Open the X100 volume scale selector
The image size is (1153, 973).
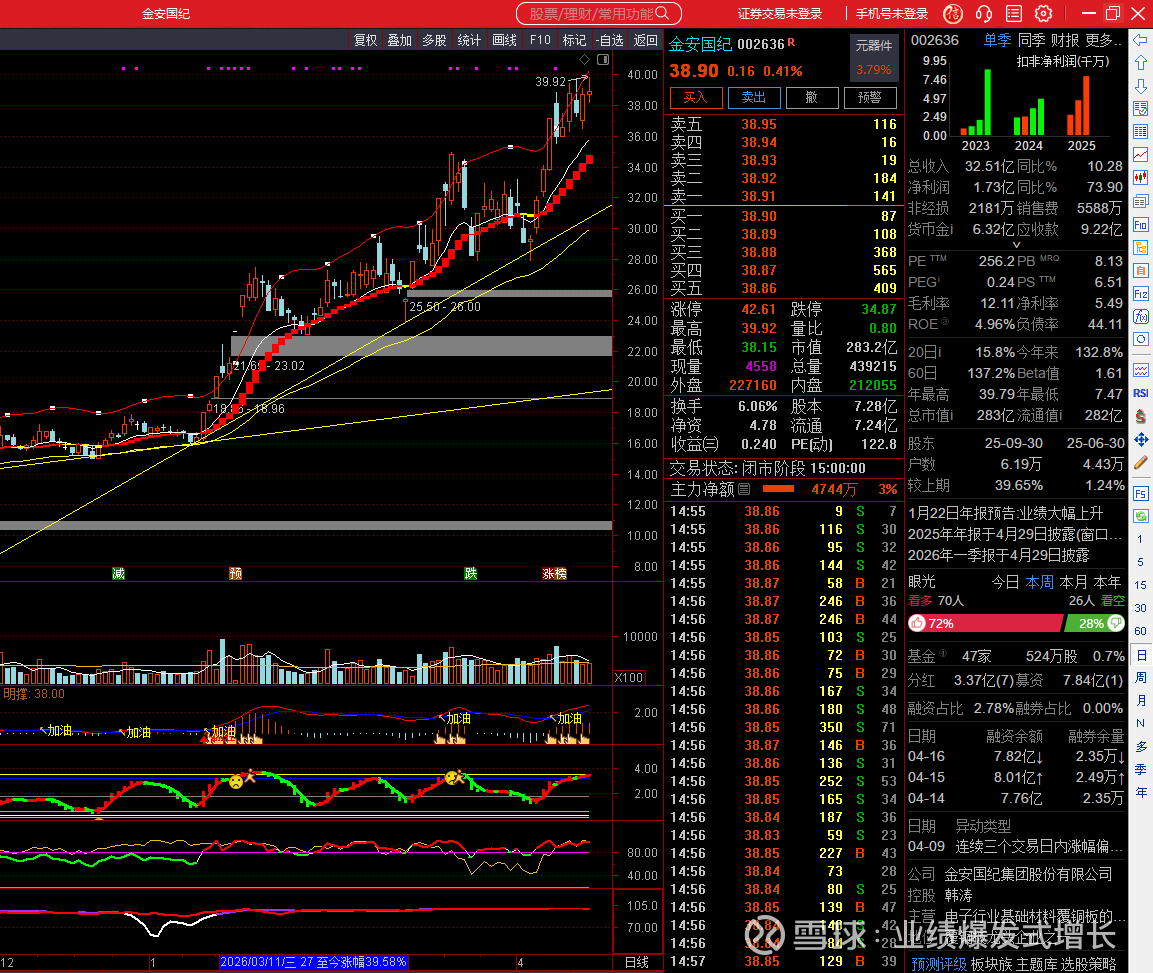tap(629, 677)
